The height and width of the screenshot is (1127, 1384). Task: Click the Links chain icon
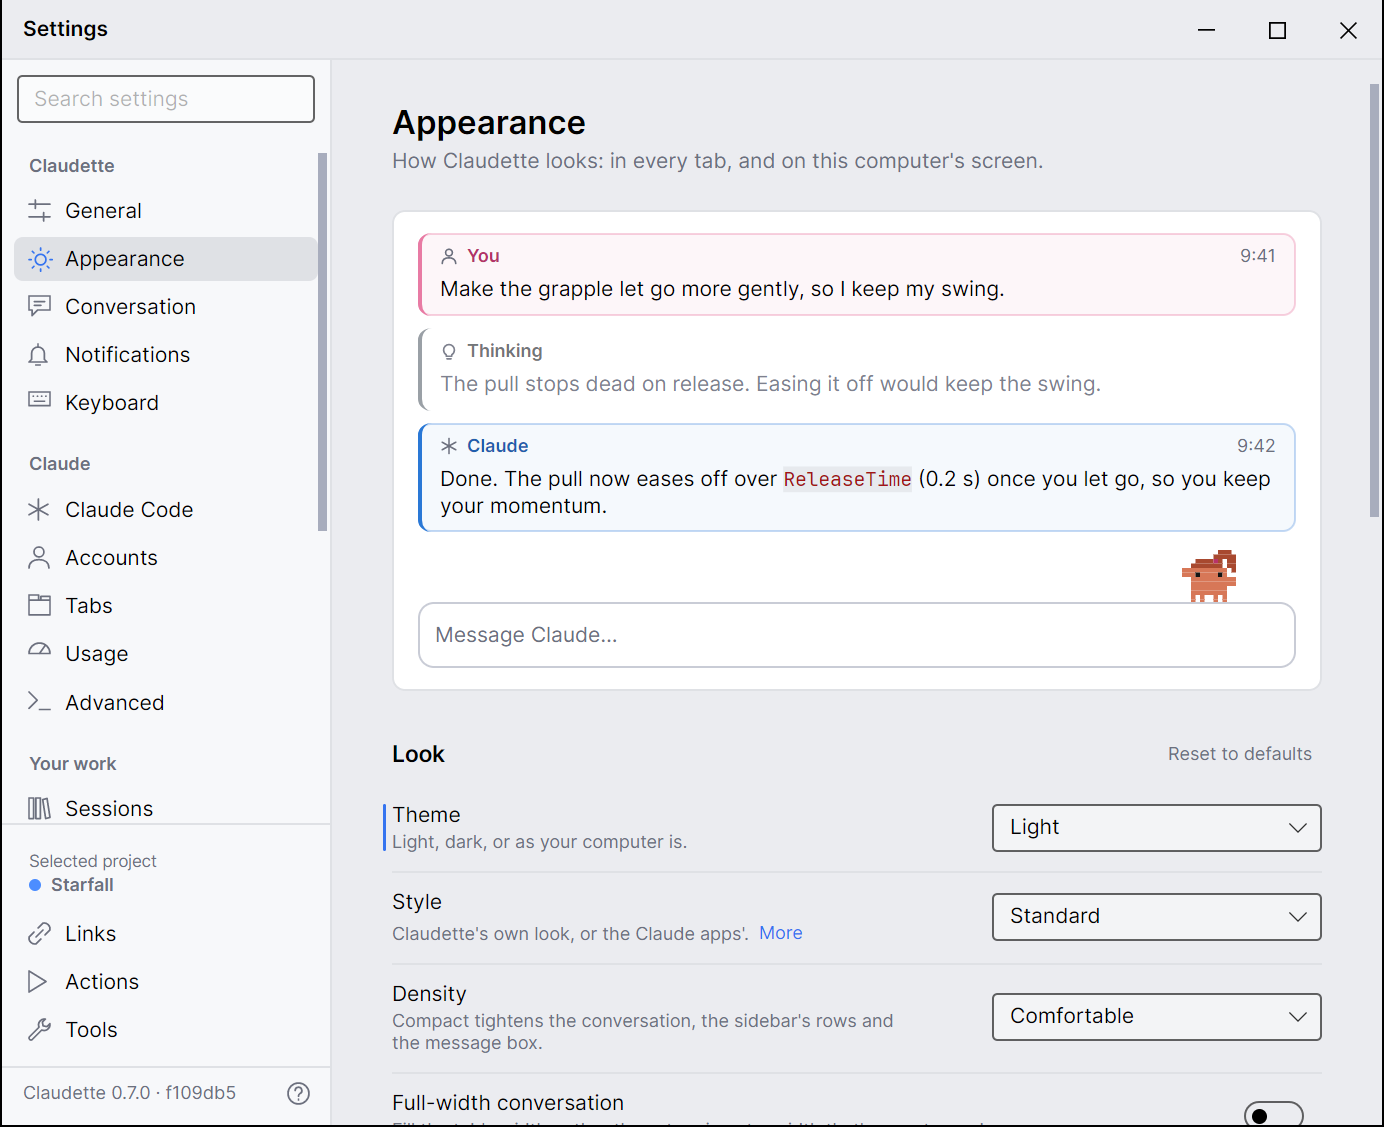[39, 934]
